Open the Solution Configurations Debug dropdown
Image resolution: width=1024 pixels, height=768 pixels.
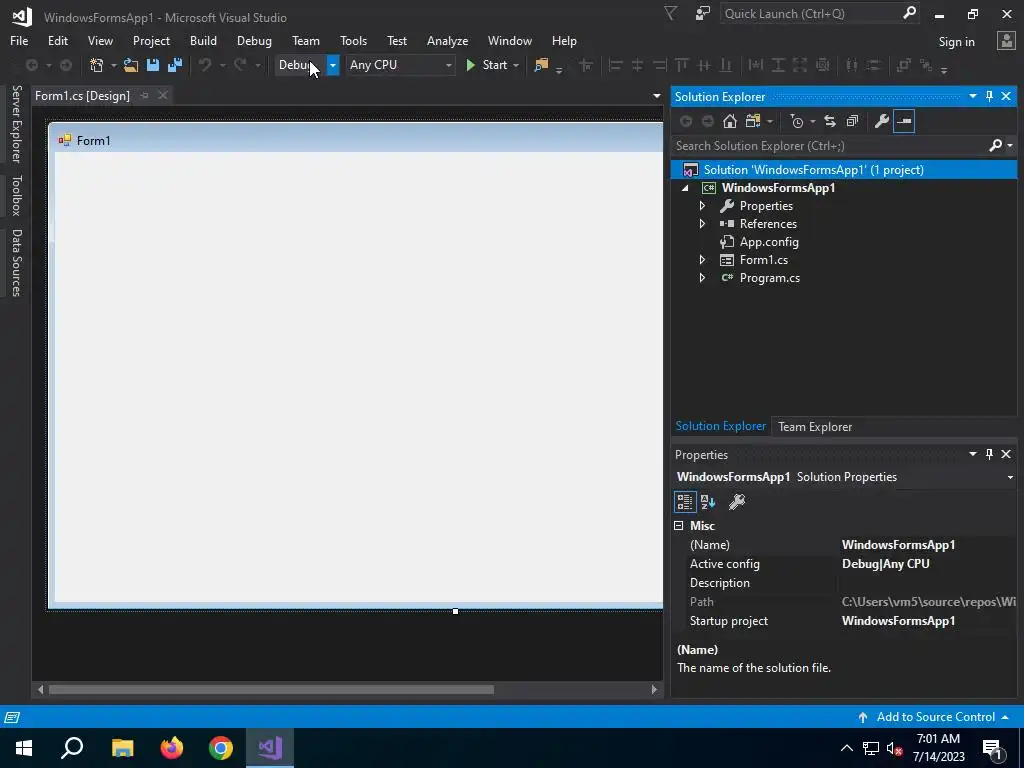(332, 65)
